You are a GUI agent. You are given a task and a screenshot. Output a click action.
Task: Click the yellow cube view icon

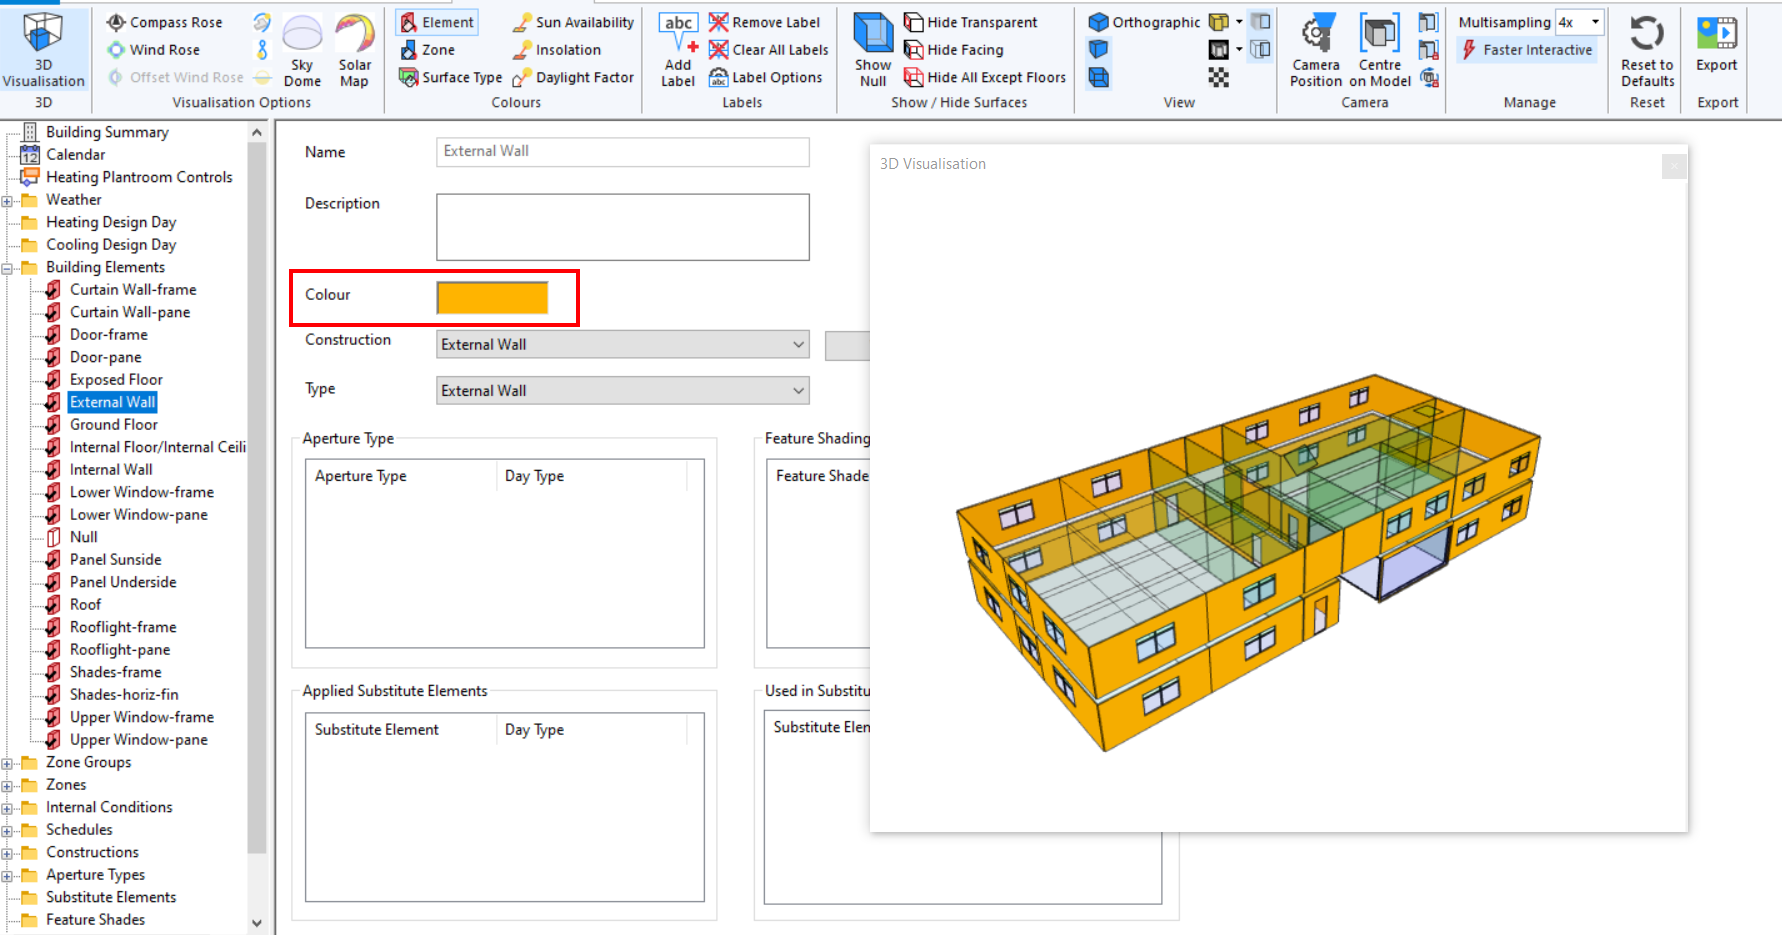coord(1218,22)
